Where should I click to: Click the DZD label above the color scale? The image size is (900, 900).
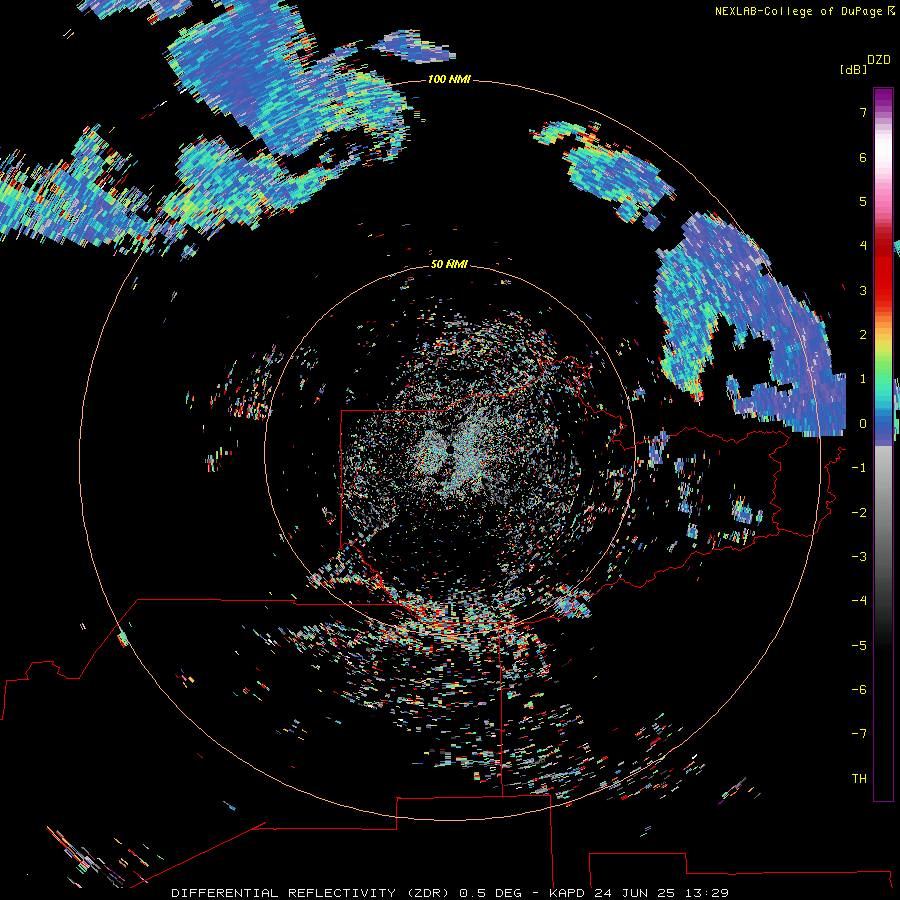[x=878, y=60]
